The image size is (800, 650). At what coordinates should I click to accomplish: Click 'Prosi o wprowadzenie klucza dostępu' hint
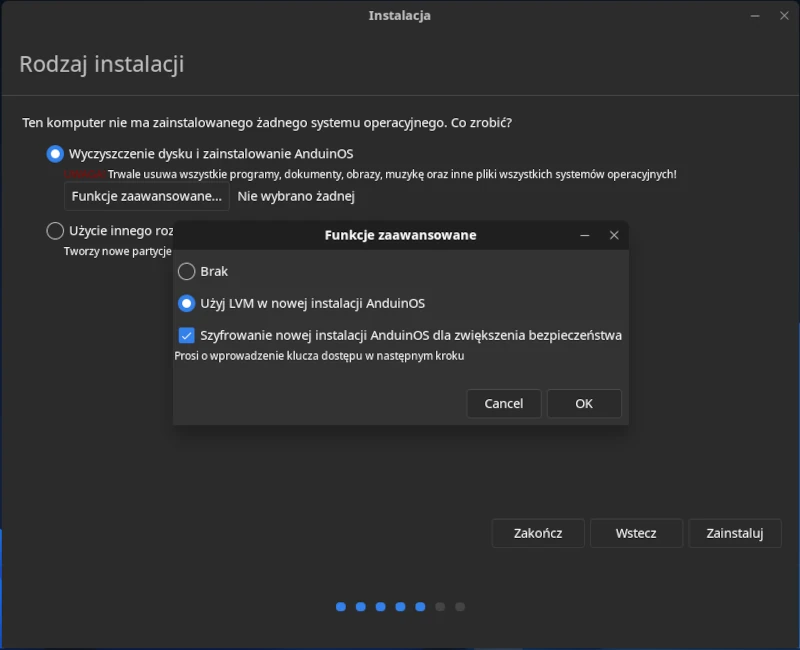319,356
